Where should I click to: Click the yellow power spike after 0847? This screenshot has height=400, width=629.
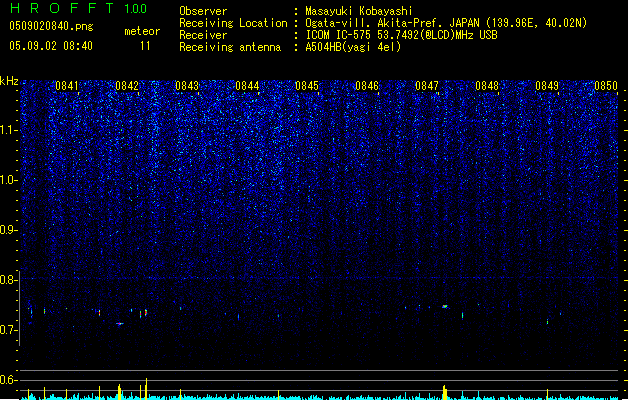pos(444,392)
